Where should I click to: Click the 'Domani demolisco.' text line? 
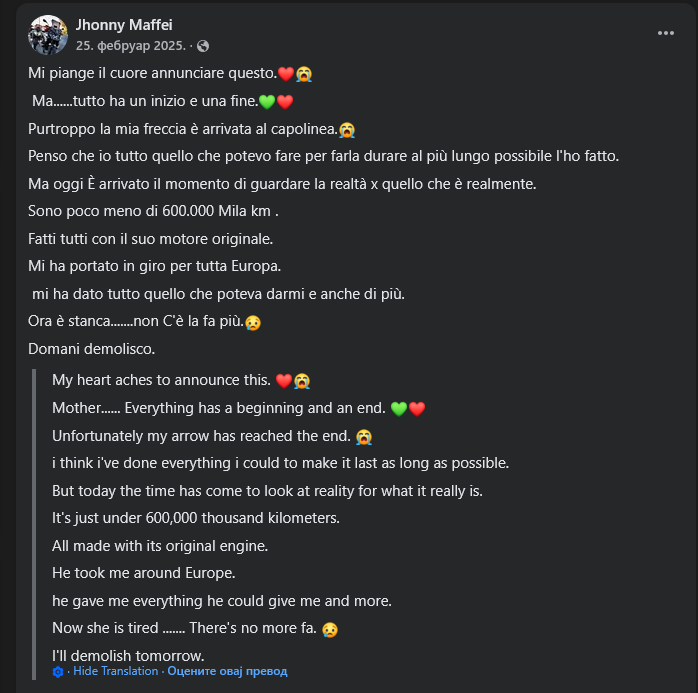click(91, 349)
